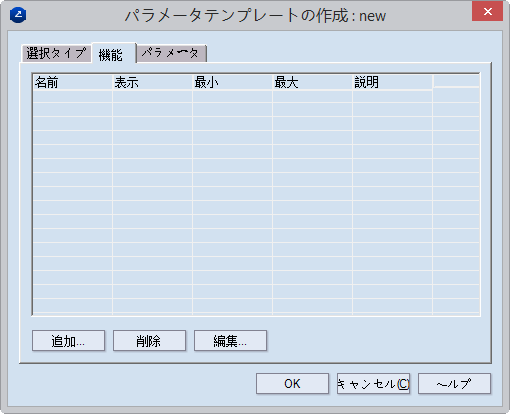Click the blank header right of 説明
Screen dimensions: 510x414
(456, 81)
